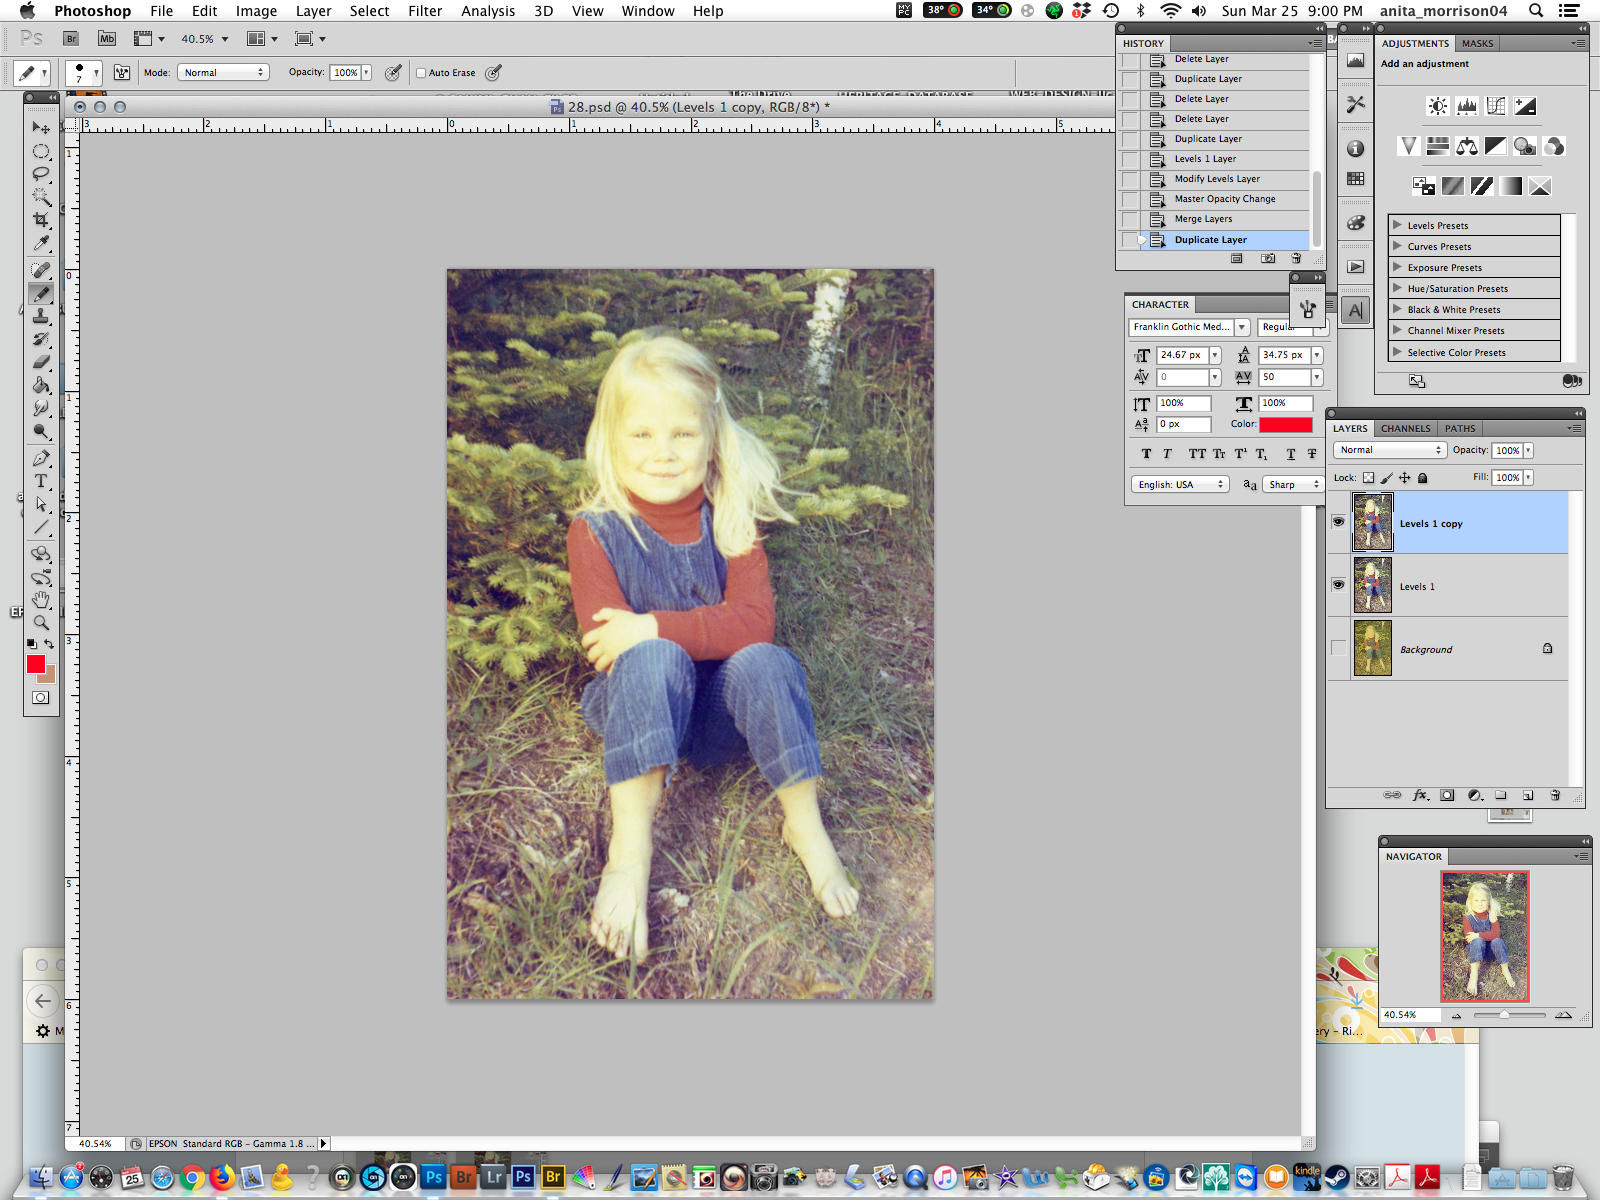
Task: Open the layer style fx menu
Action: pos(1420,796)
